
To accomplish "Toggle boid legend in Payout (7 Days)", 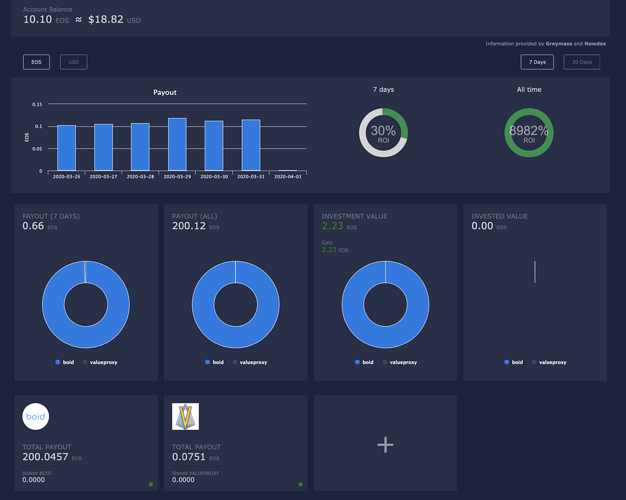I will pyautogui.click(x=64, y=362).
